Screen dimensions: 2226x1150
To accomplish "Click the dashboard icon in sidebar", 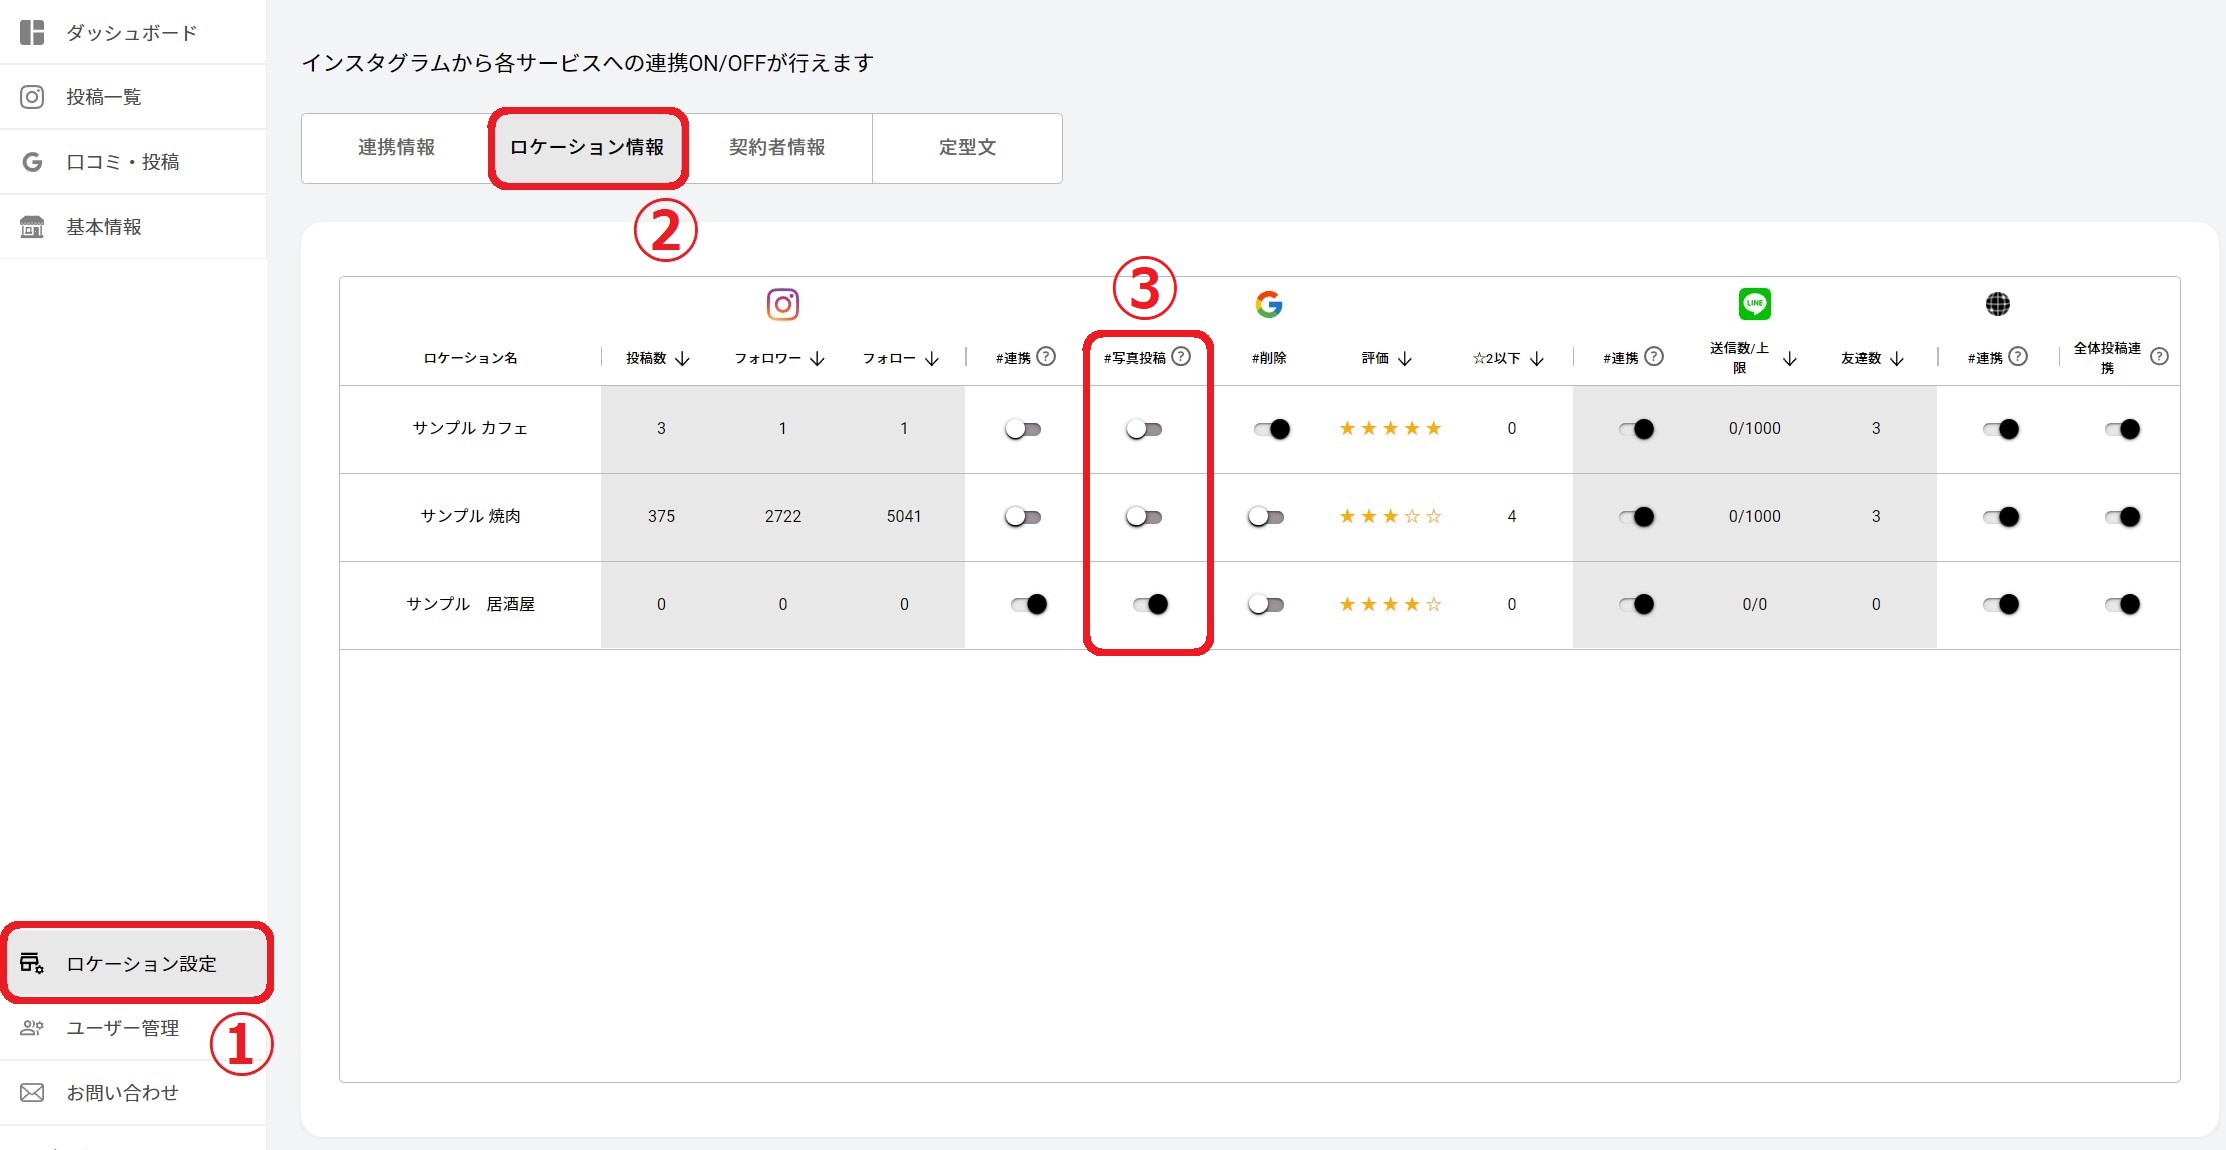I will pyautogui.click(x=32, y=32).
